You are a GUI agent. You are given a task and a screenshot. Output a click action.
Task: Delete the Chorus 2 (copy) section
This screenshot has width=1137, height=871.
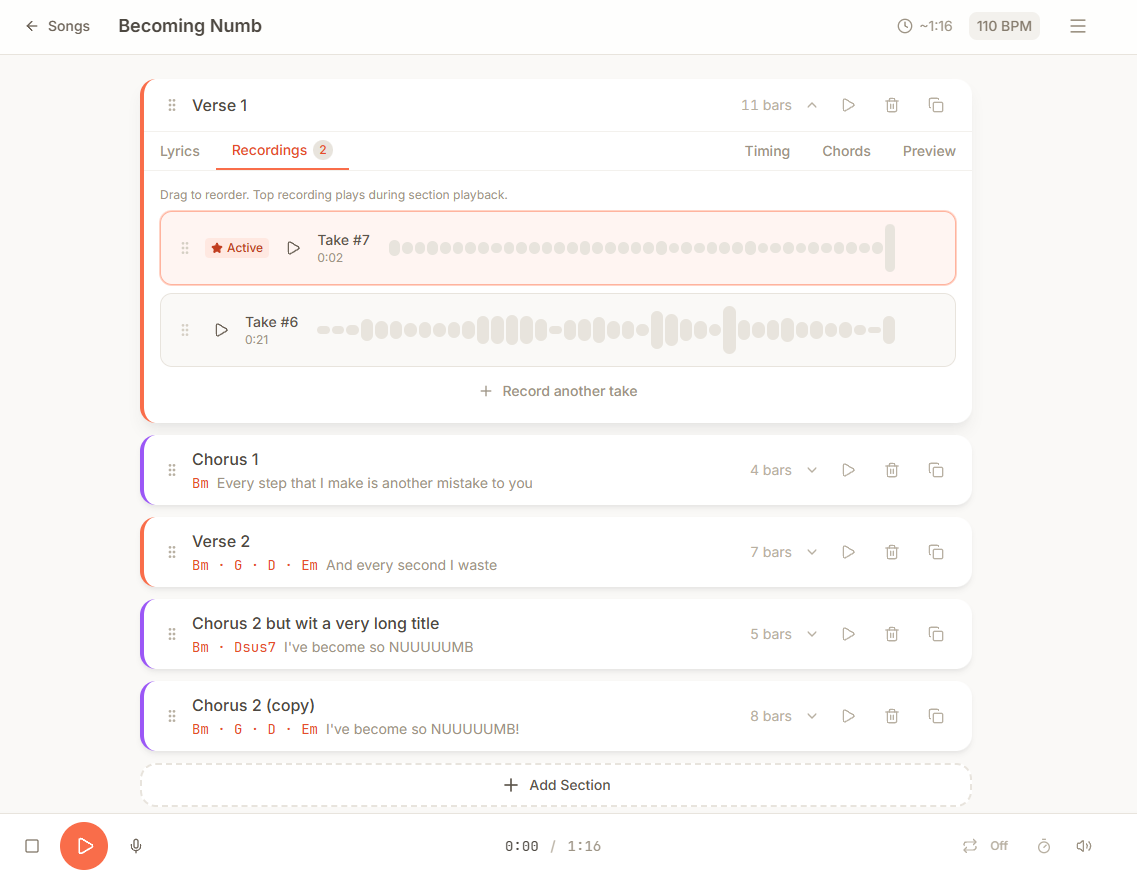coord(892,716)
